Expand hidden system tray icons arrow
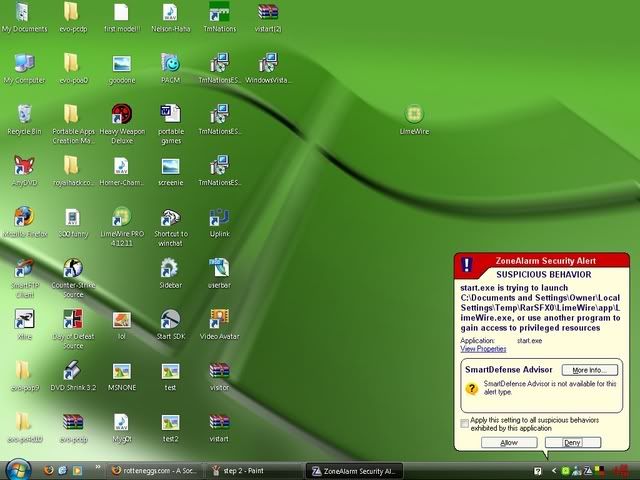Screen dimensions: 640x480 coord(553,471)
